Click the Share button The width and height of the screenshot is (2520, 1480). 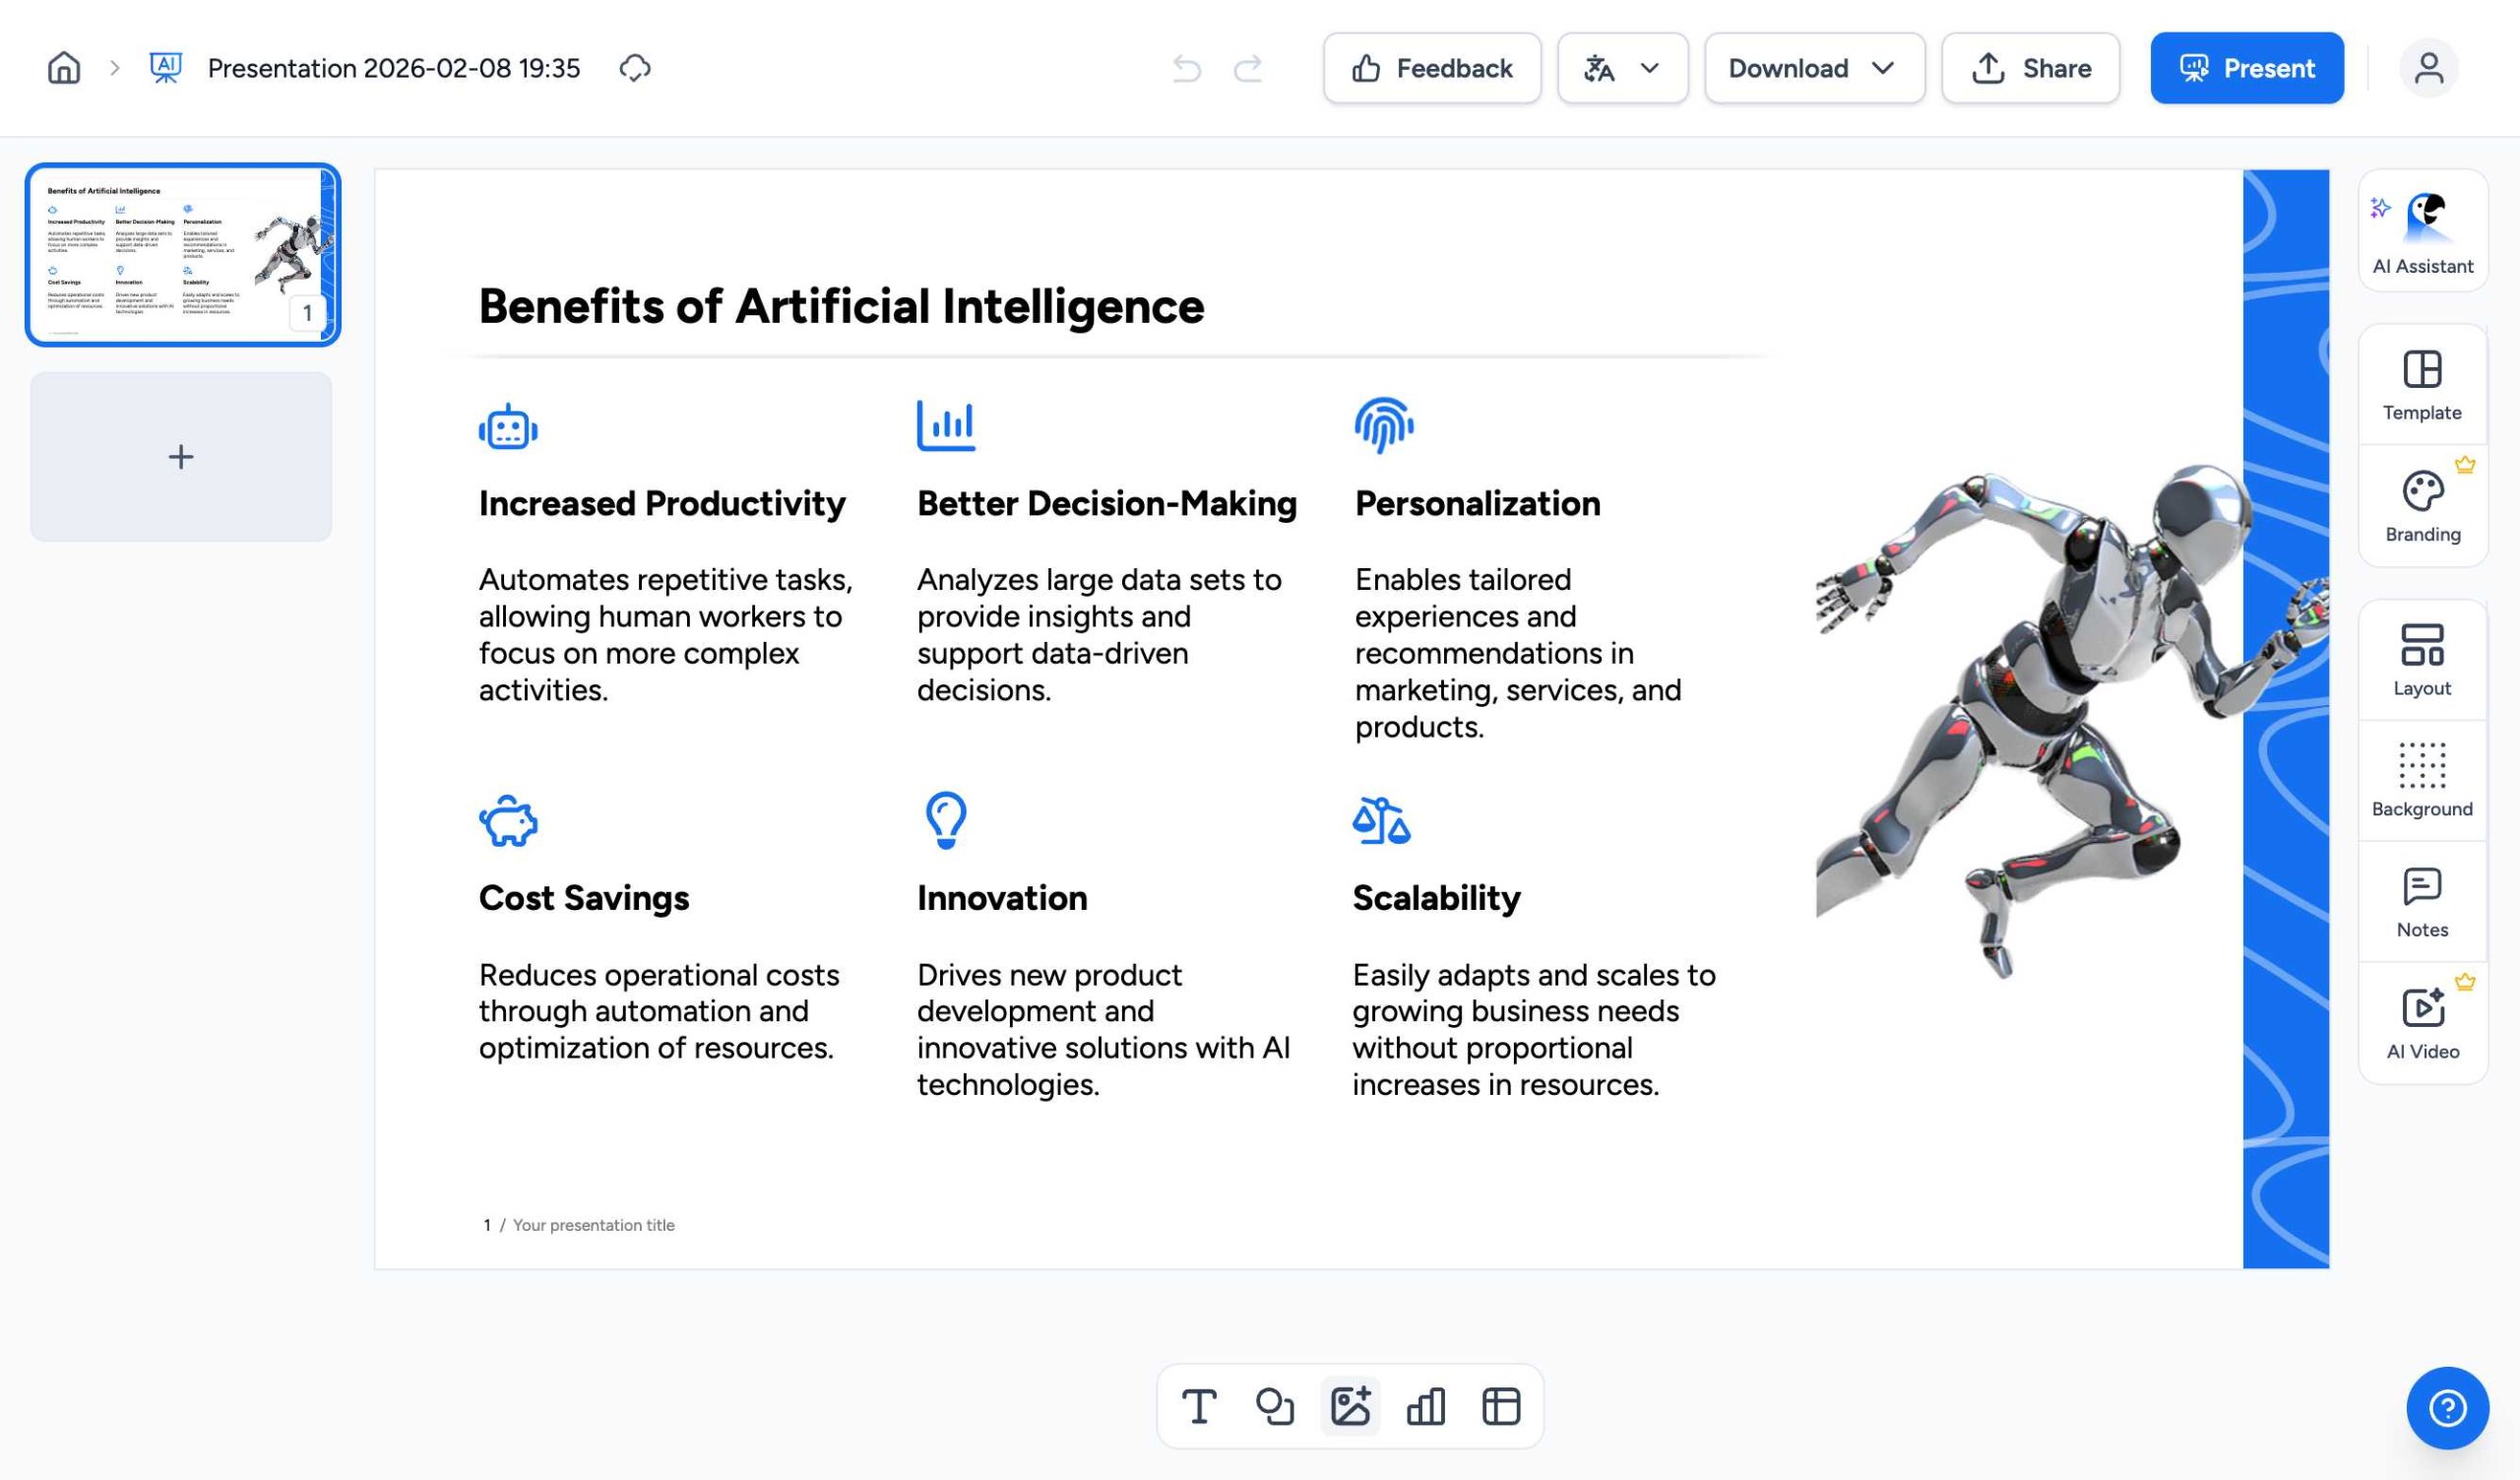pyautogui.click(x=2030, y=68)
